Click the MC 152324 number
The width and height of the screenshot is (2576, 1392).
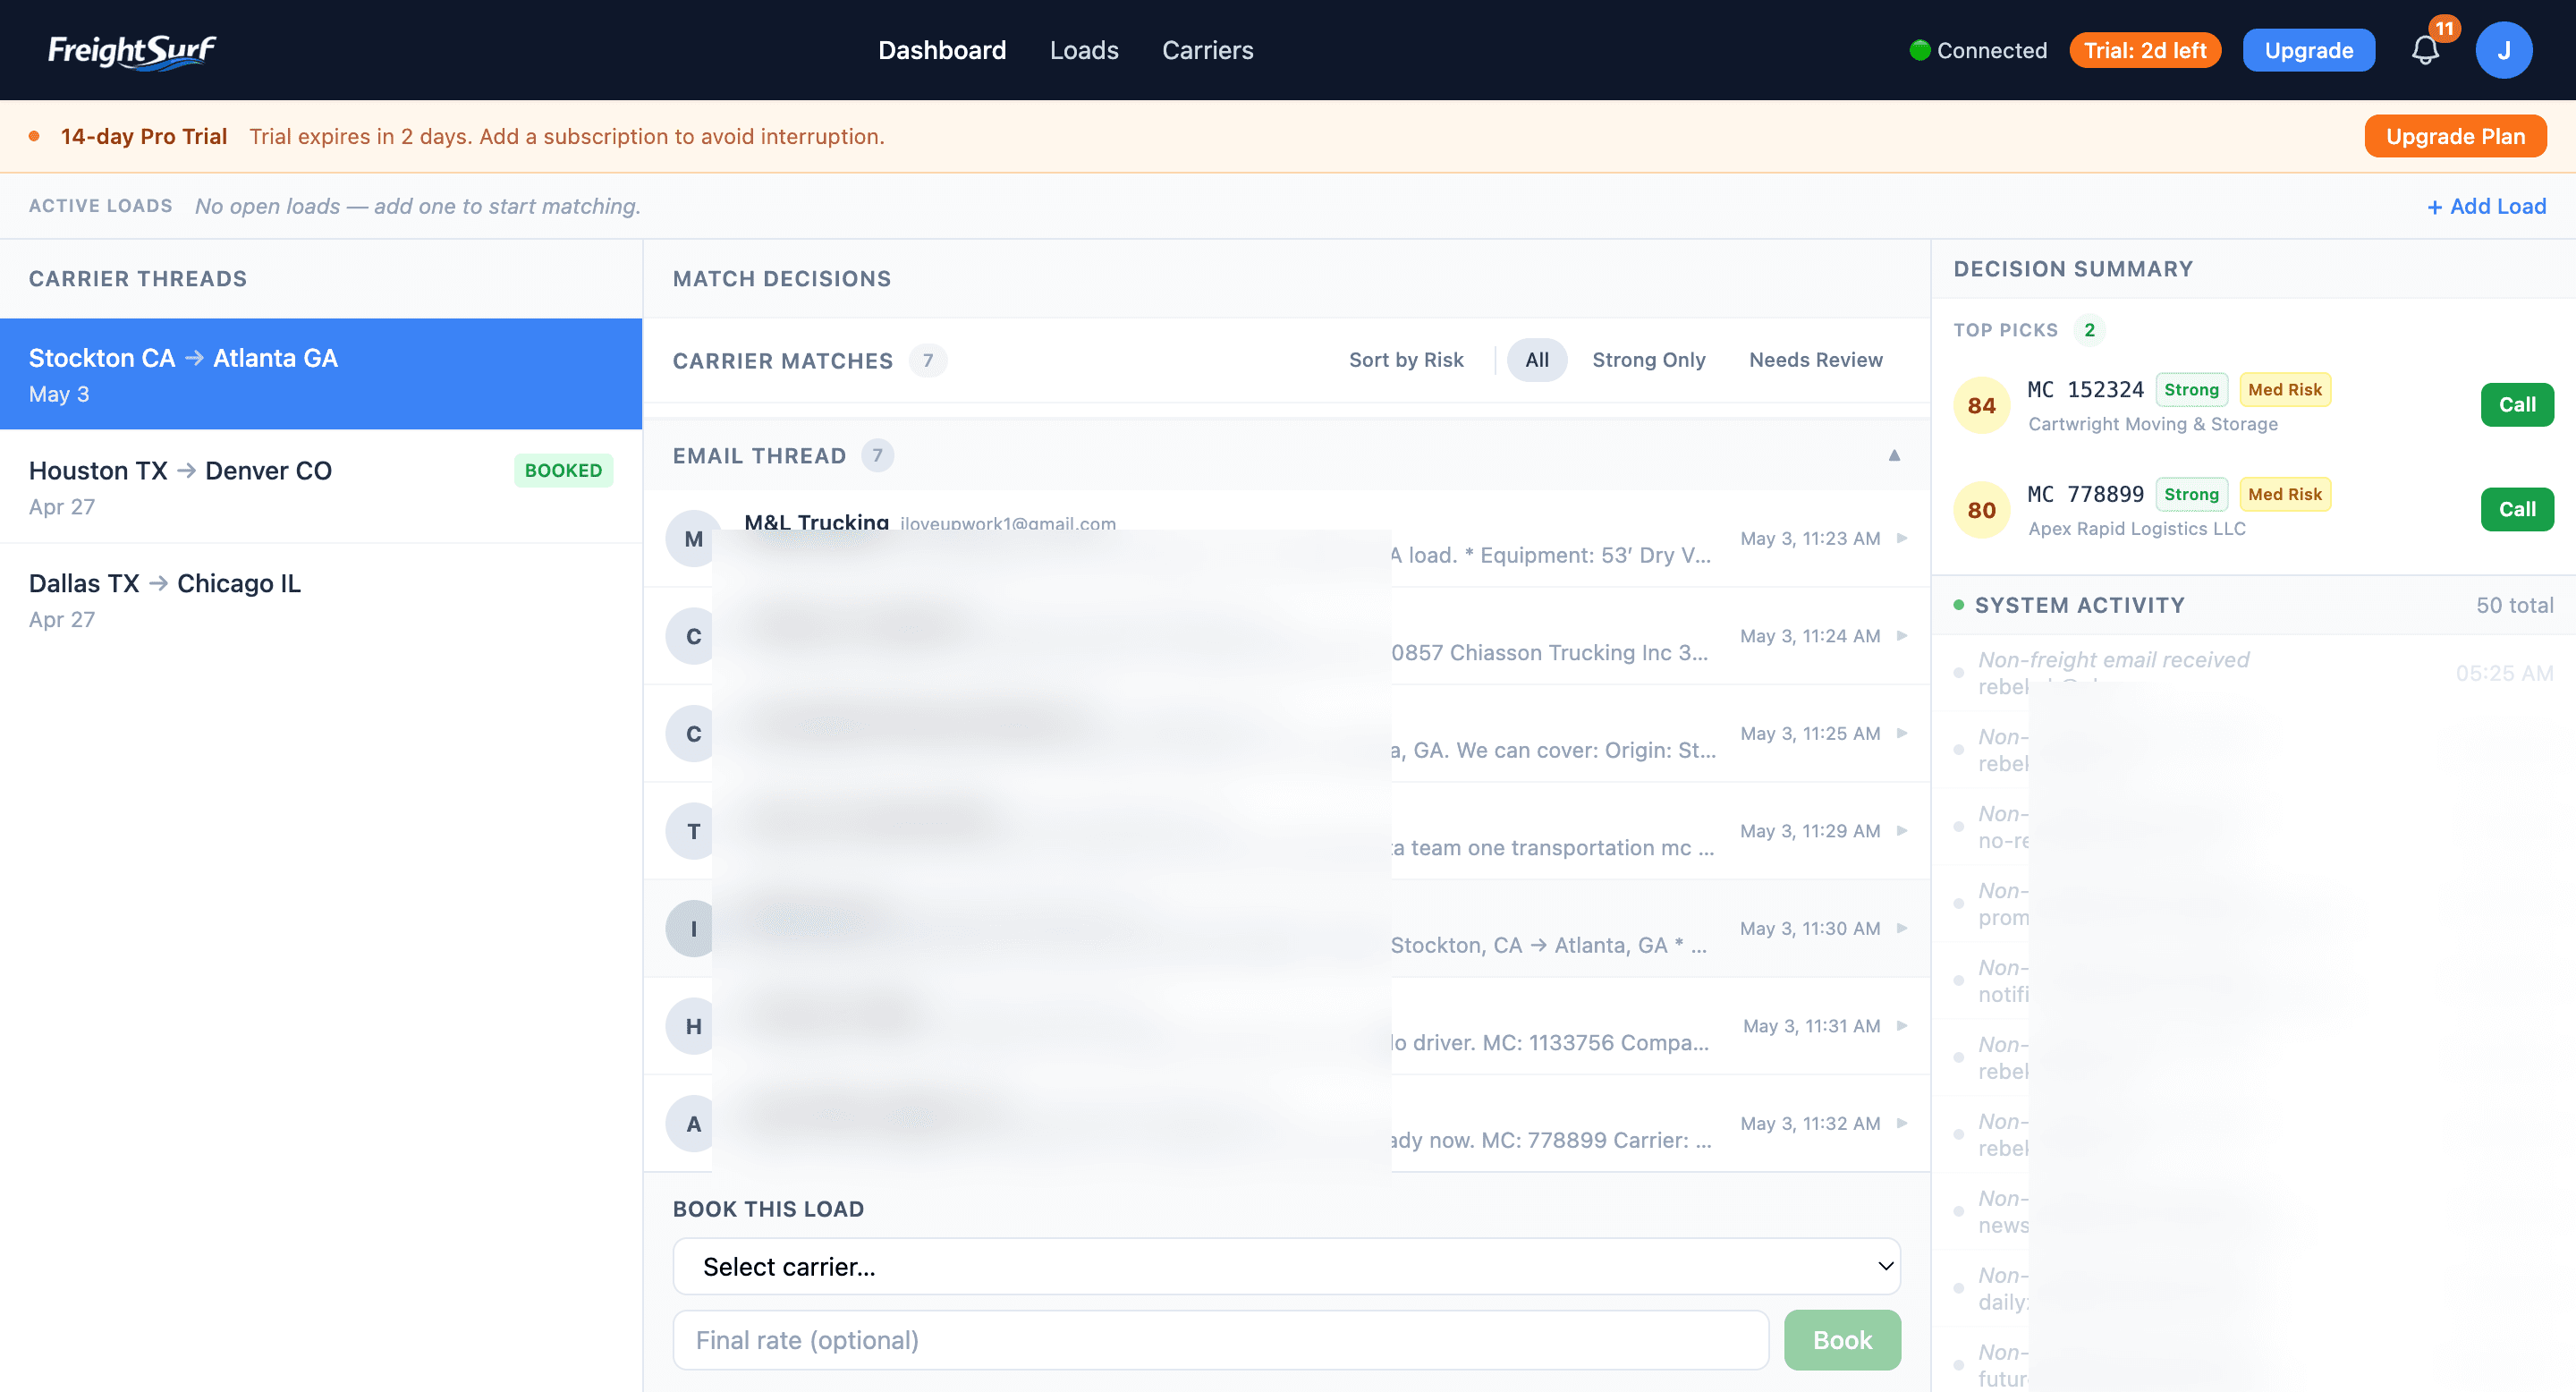(2085, 389)
